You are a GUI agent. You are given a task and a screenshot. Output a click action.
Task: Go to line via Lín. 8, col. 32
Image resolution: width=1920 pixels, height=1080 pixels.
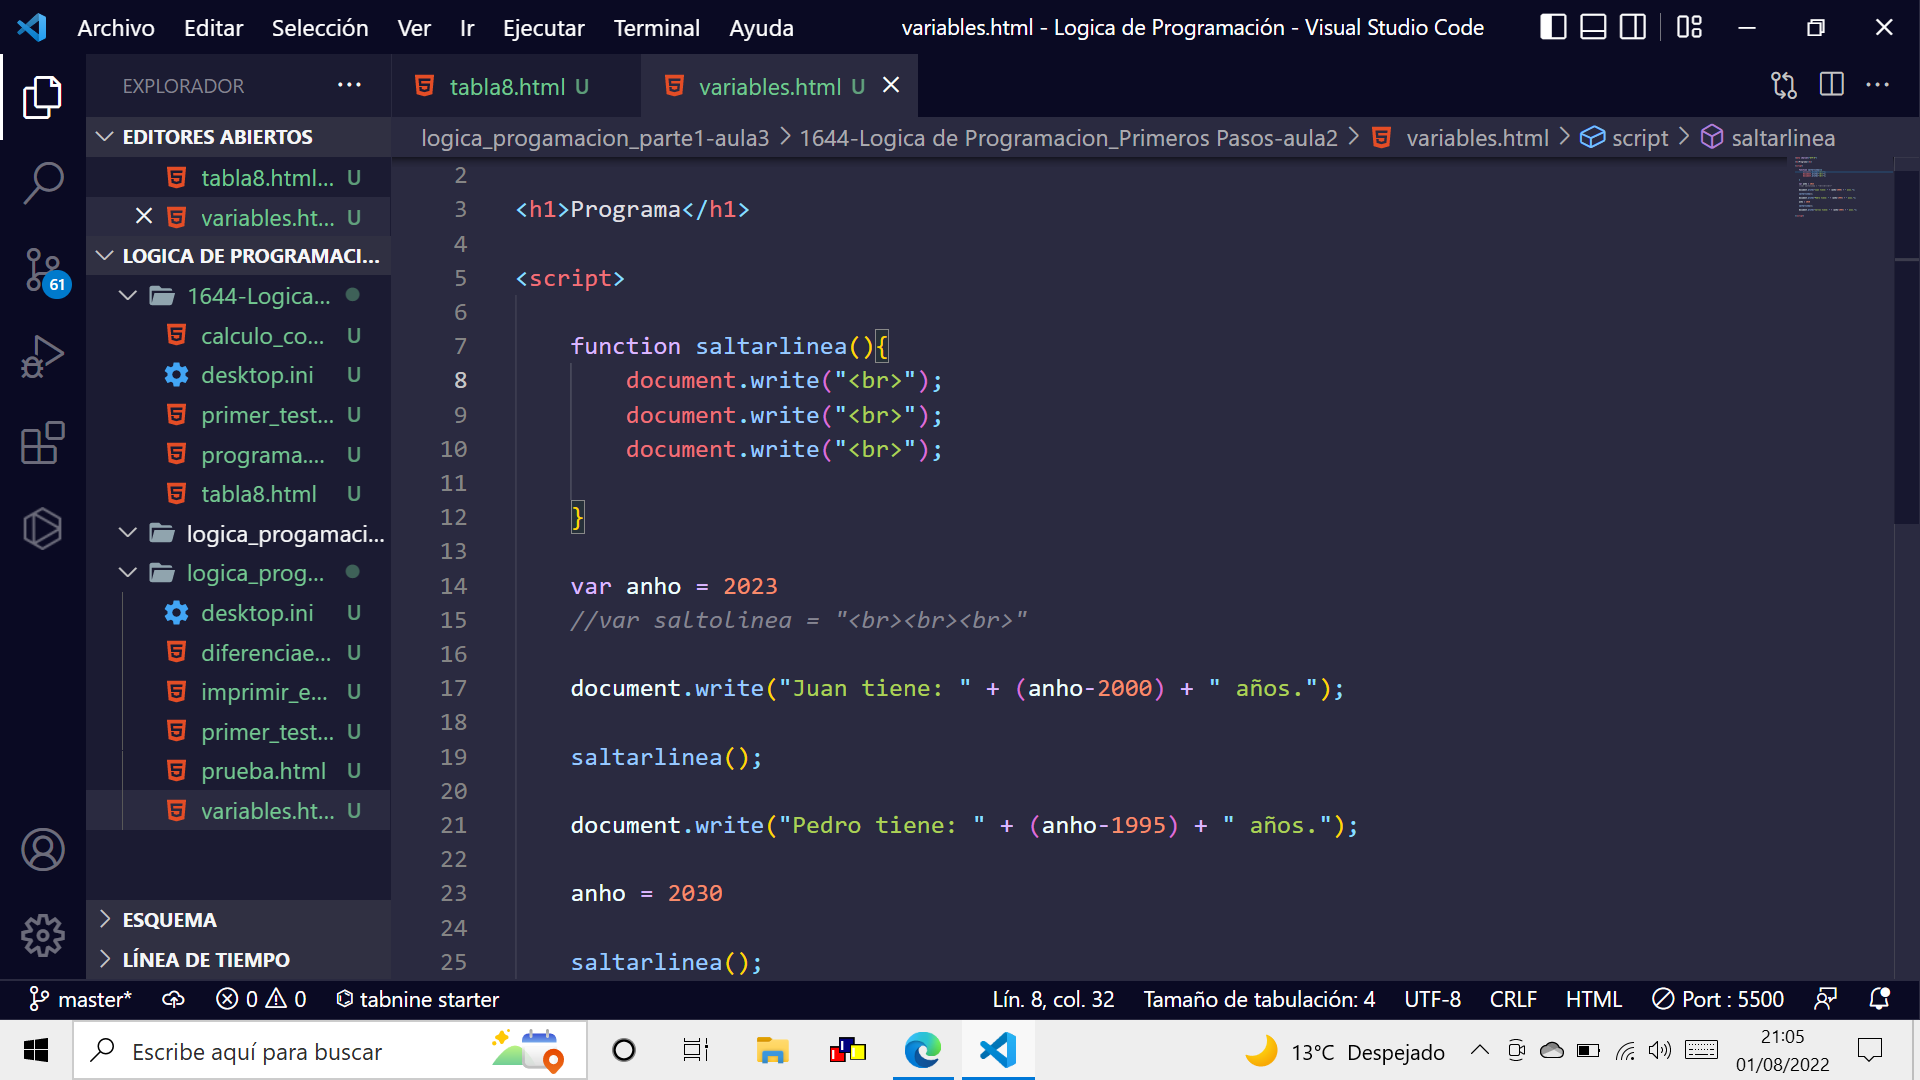(1053, 999)
